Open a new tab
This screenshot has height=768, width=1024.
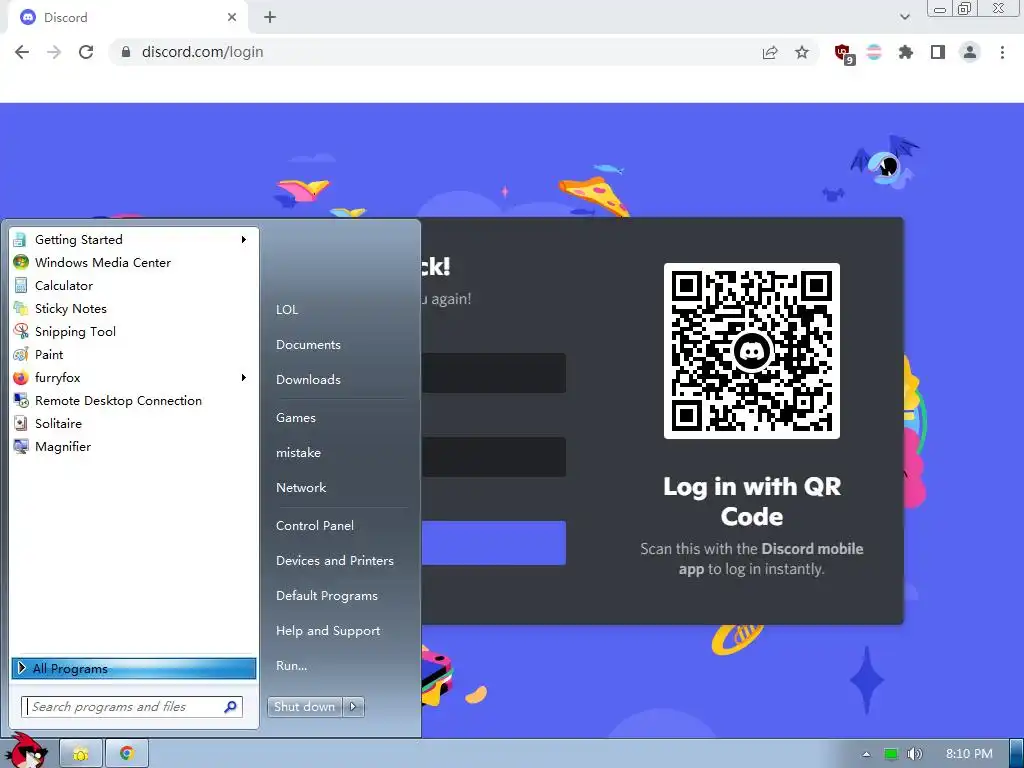270,18
